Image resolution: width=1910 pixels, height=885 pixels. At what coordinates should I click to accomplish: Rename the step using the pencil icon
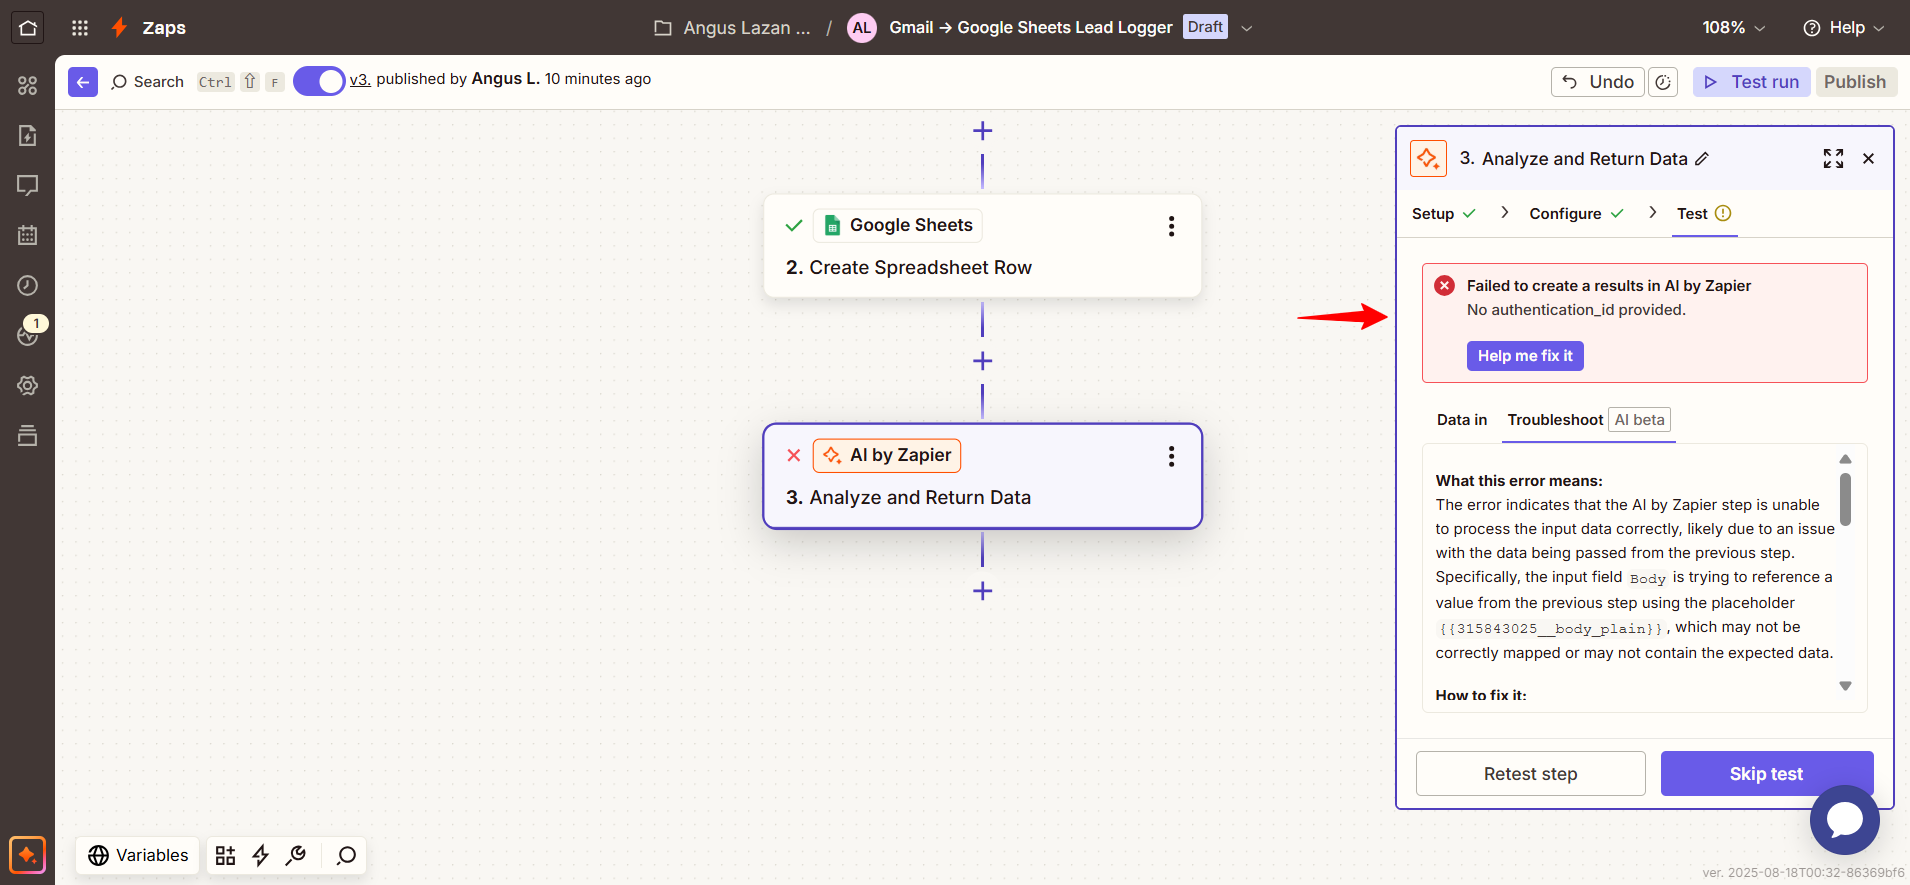coord(1702,159)
